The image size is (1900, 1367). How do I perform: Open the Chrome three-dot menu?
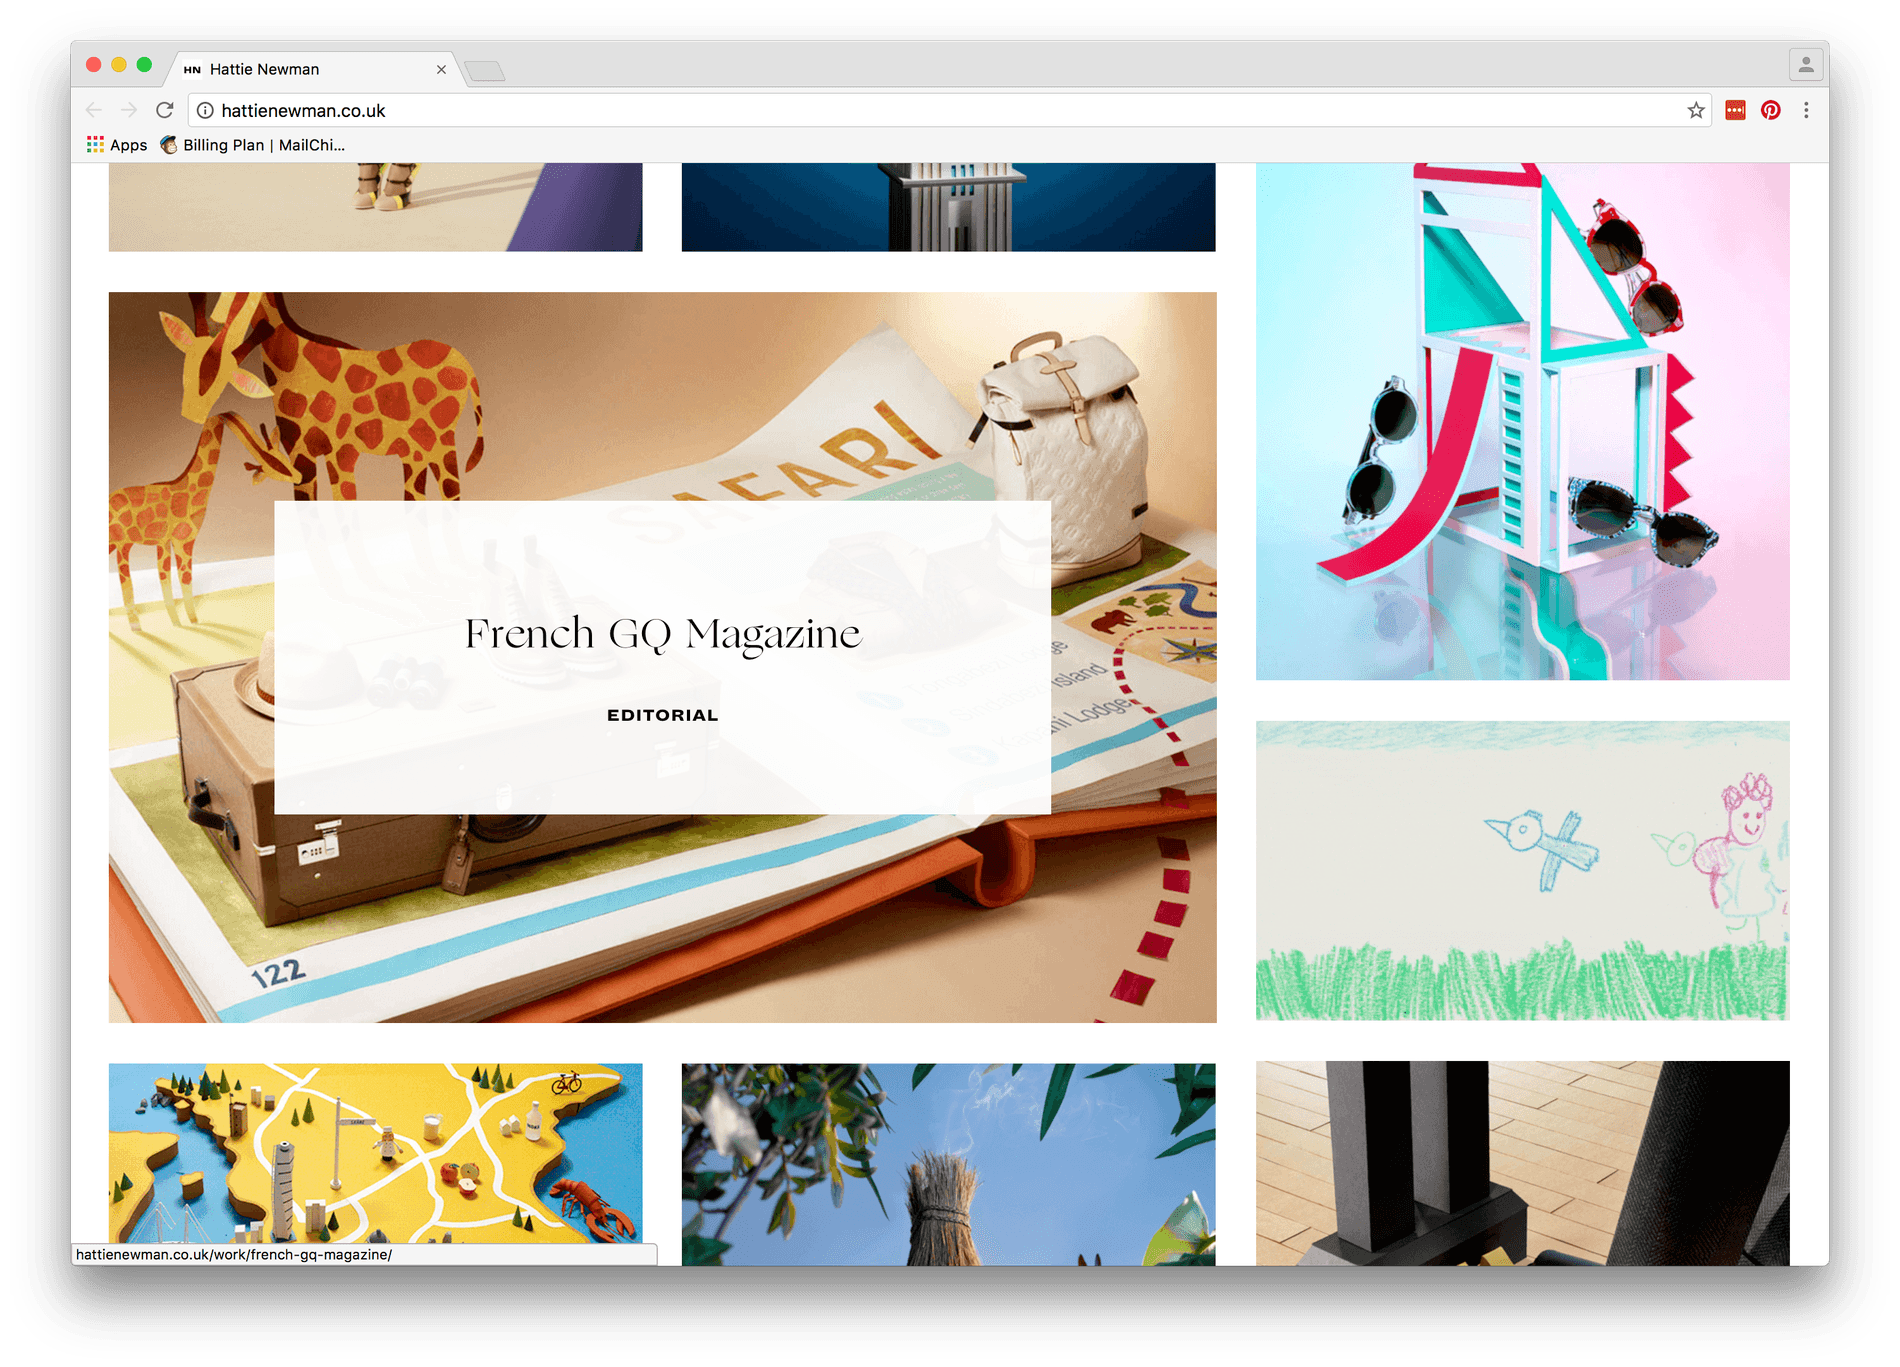(x=1806, y=111)
